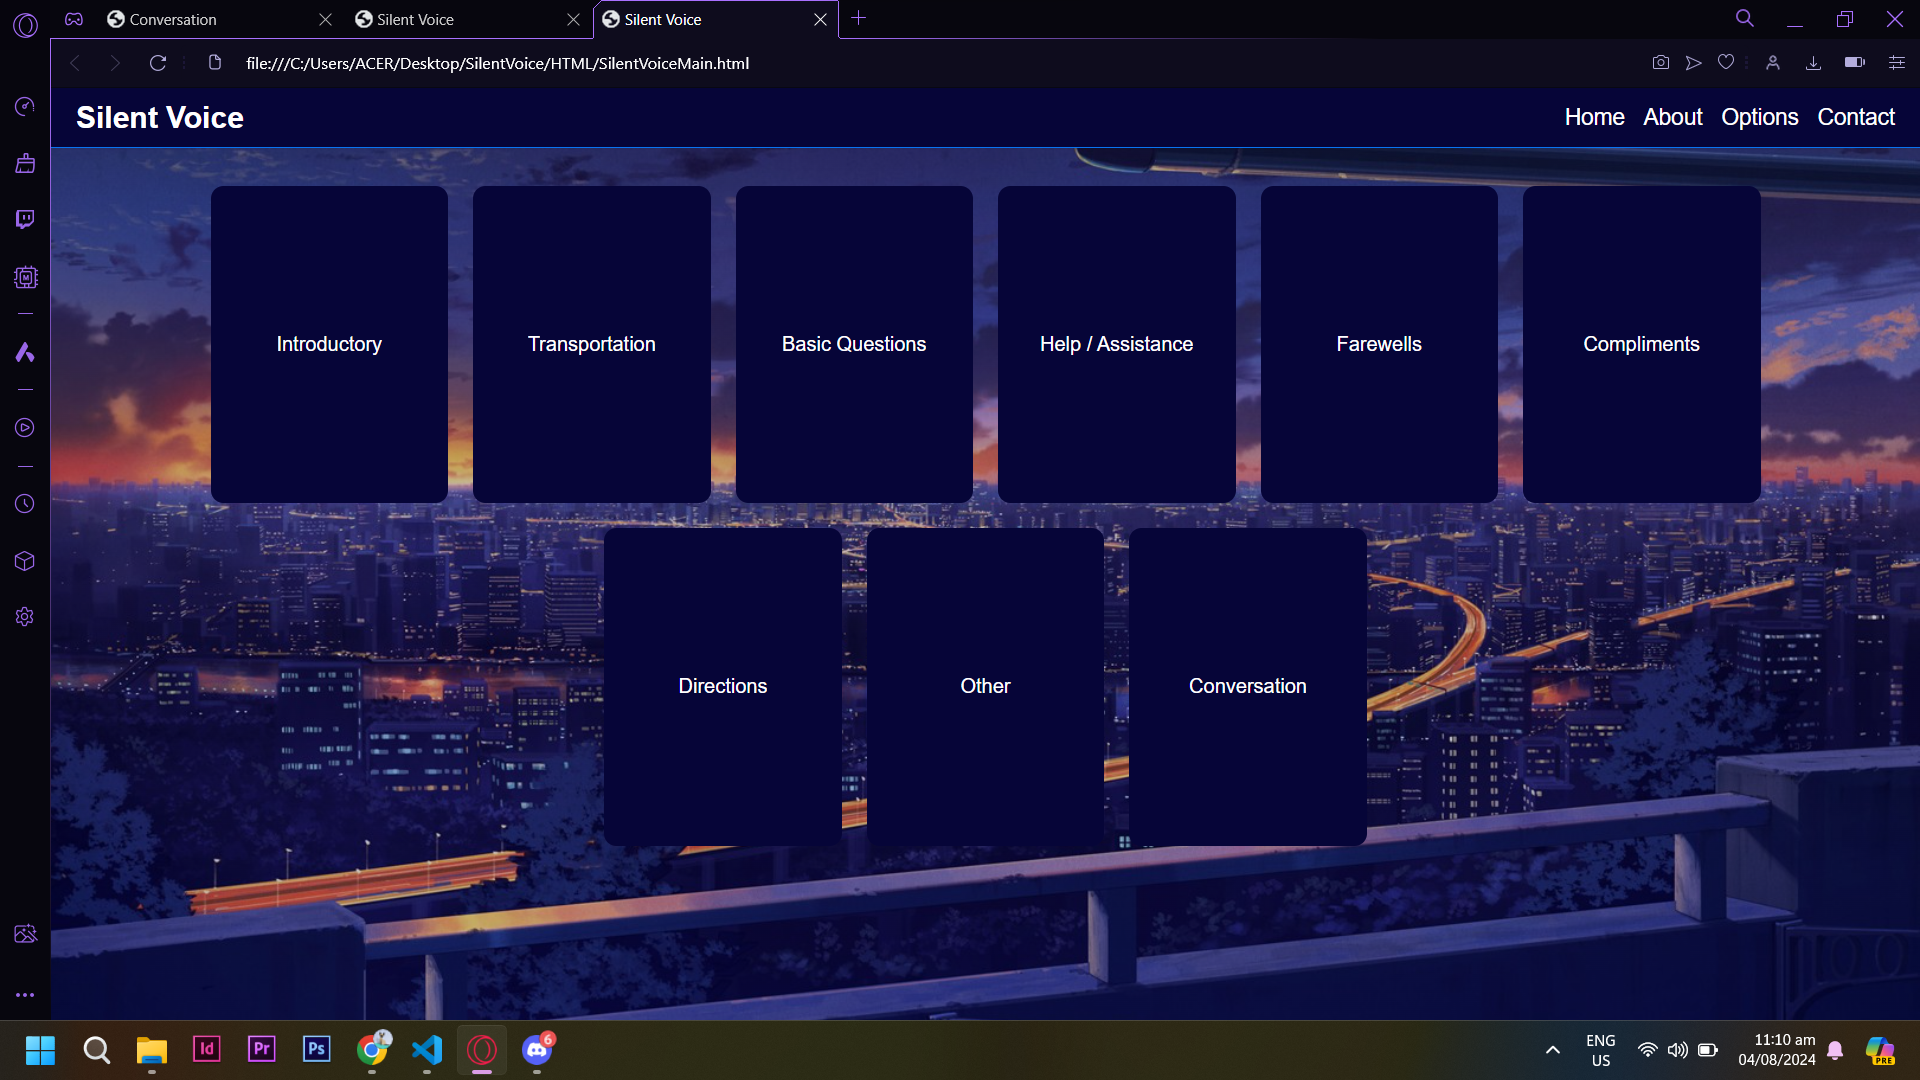Expand sidebar three-dots more menu
1920x1080 pixels.
coord(25,995)
